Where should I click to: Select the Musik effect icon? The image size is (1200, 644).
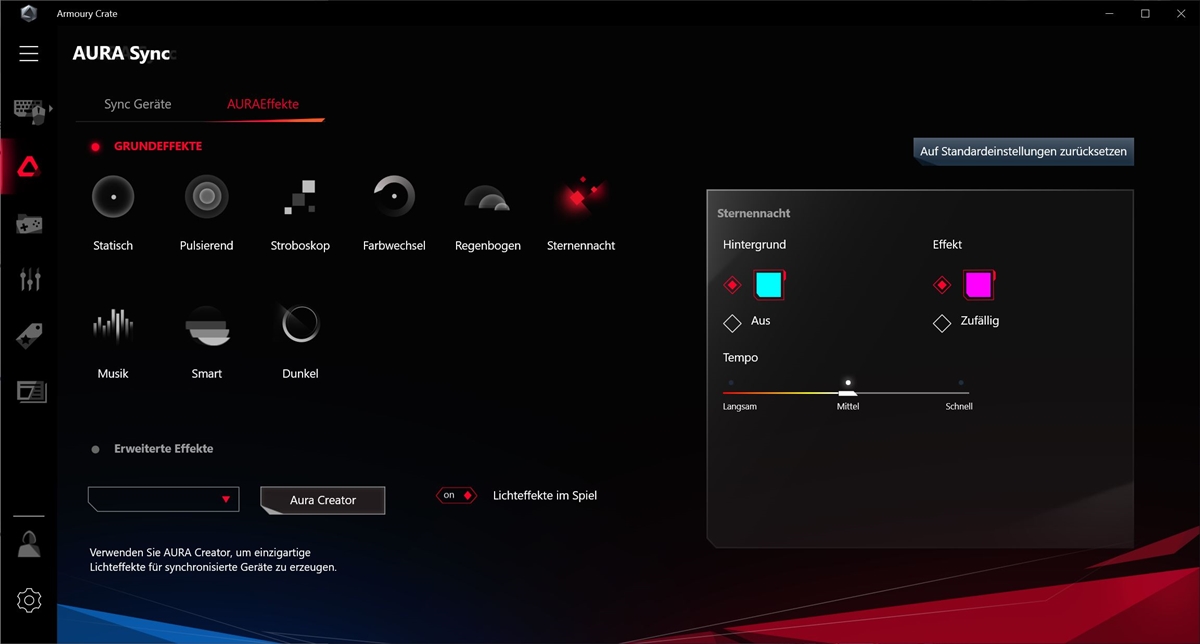[x=113, y=325]
